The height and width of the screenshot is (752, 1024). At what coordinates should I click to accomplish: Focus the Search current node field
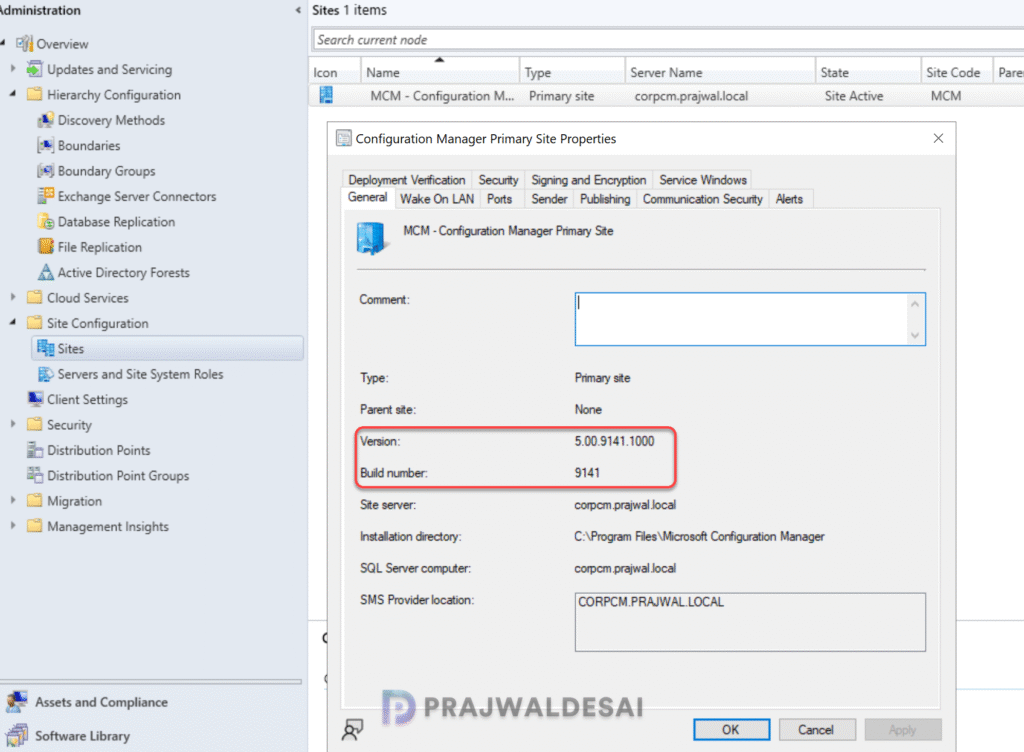[667, 40]
